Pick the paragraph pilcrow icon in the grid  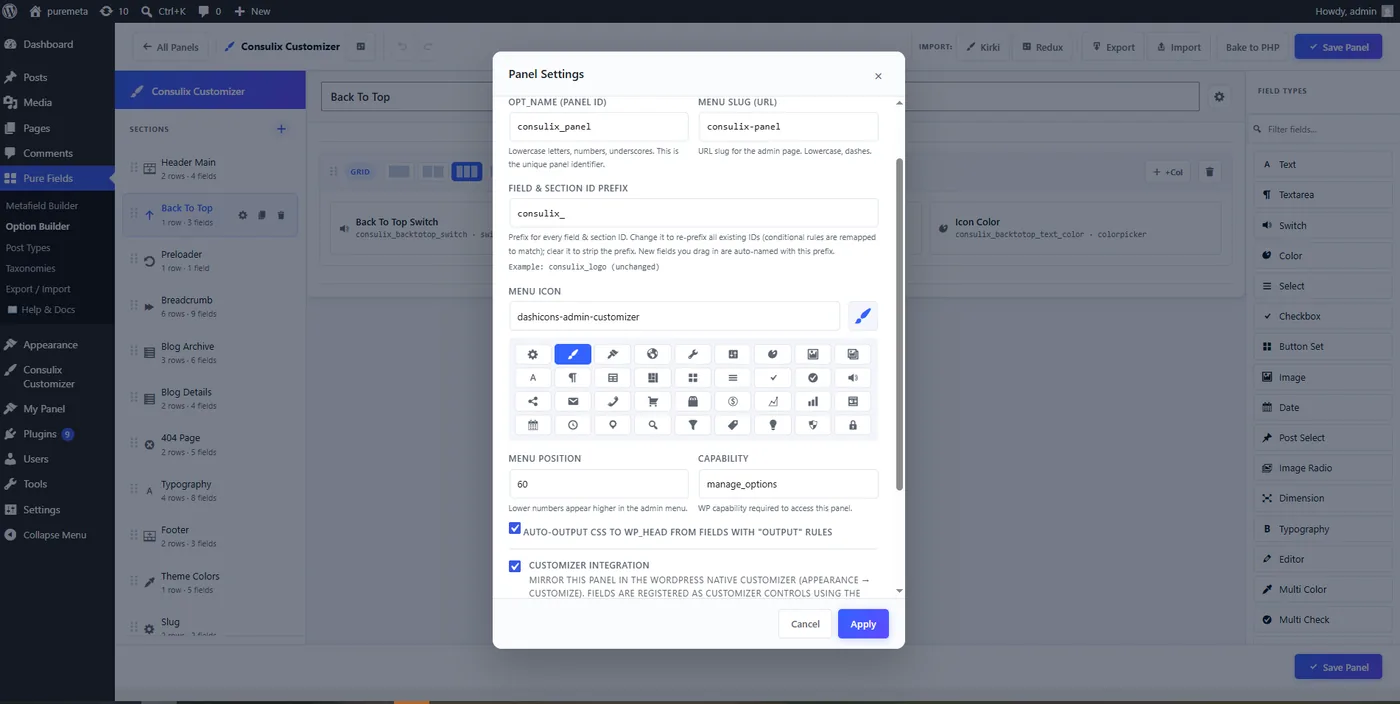click(573, 378)
